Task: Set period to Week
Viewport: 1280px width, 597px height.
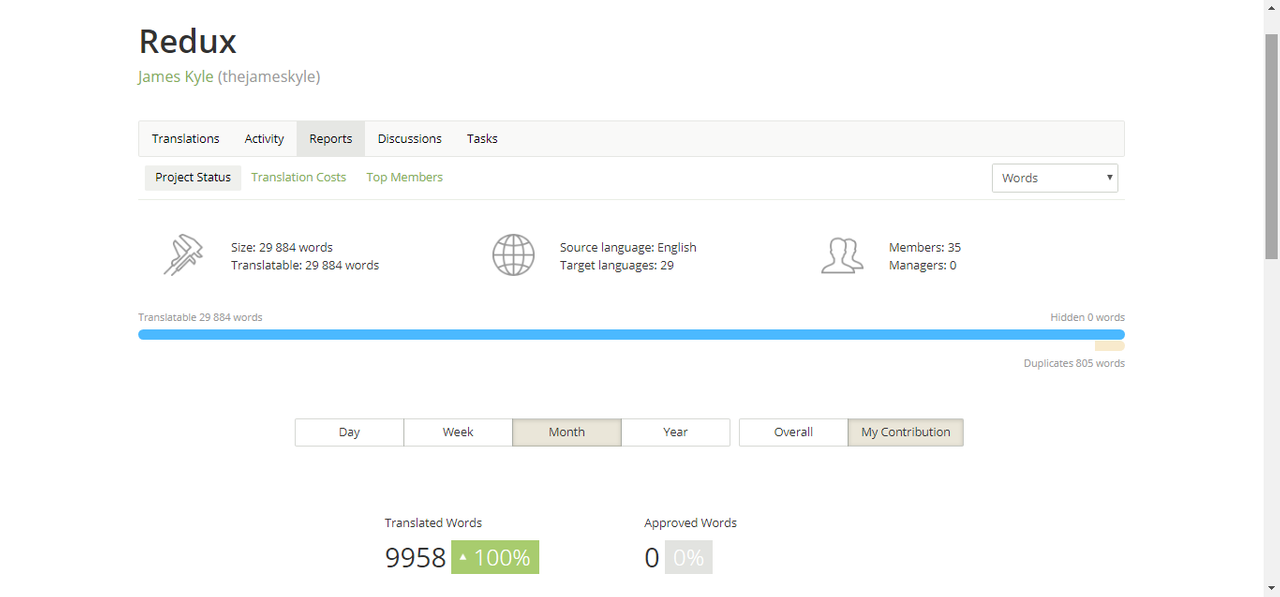Action: coord(458,432)
